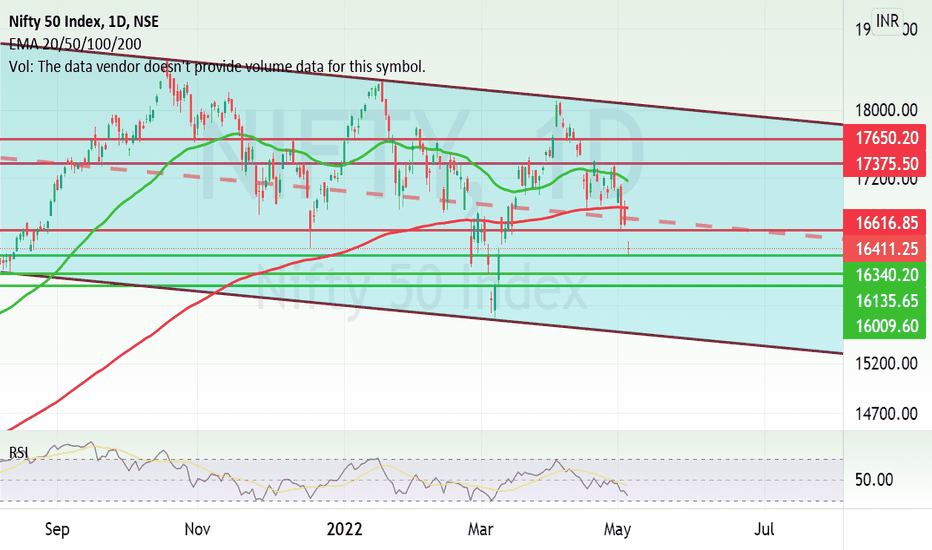Image resolution: width=932 pixels, height=550 pixels.
Task: Click the Nov date axis label
Action: coord(197,529)
